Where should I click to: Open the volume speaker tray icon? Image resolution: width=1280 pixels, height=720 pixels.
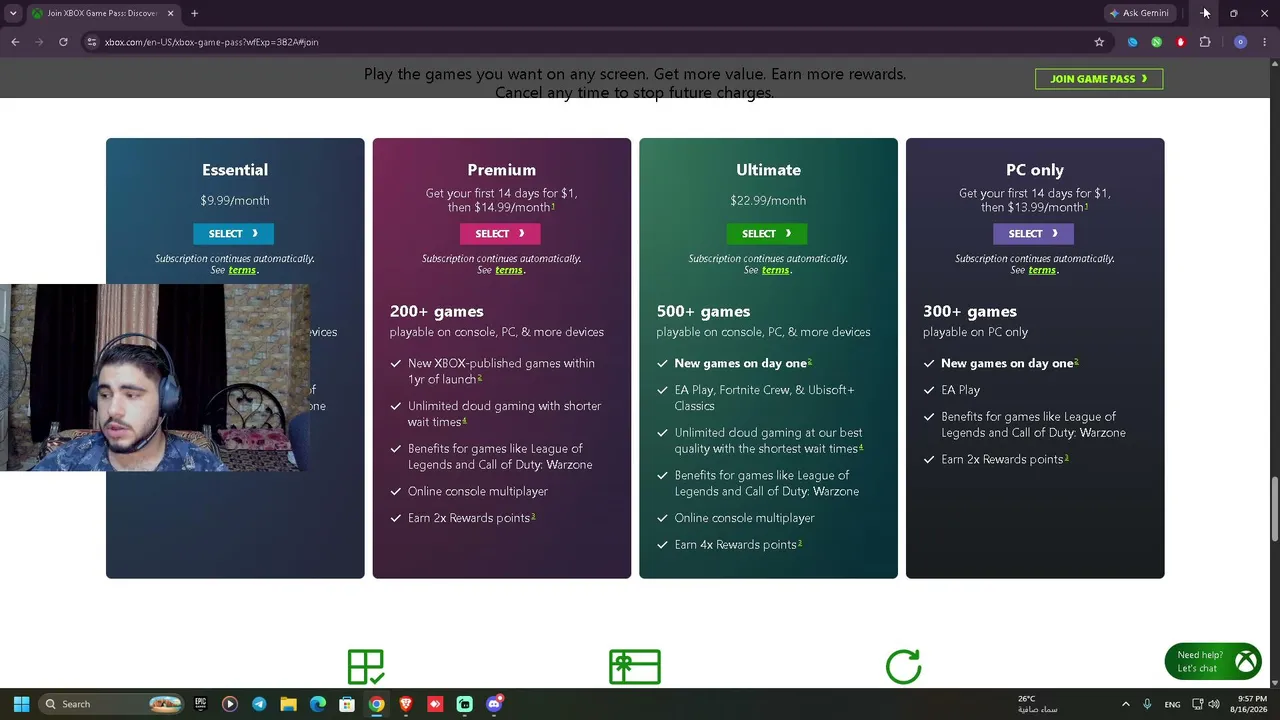[x=1214, y=704]
